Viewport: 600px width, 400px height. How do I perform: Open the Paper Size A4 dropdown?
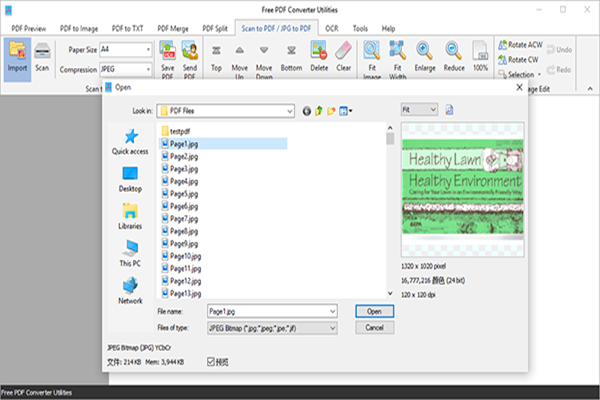tap(148, 48)
